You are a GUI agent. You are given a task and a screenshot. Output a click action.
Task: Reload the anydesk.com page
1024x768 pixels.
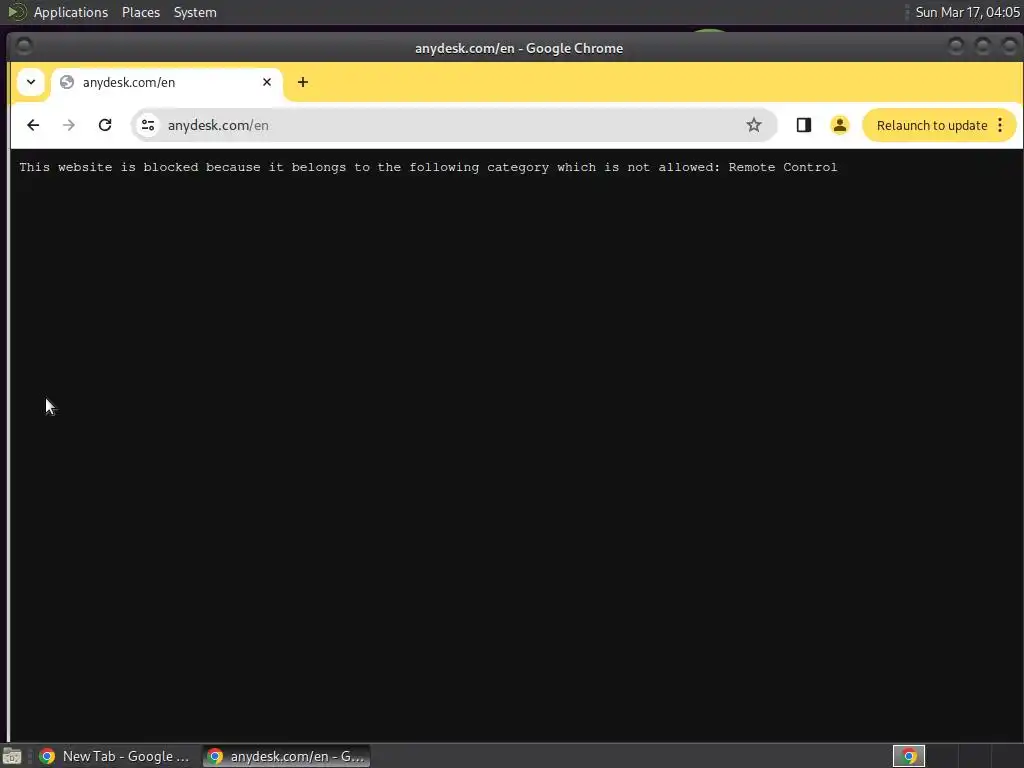(104, 125)
